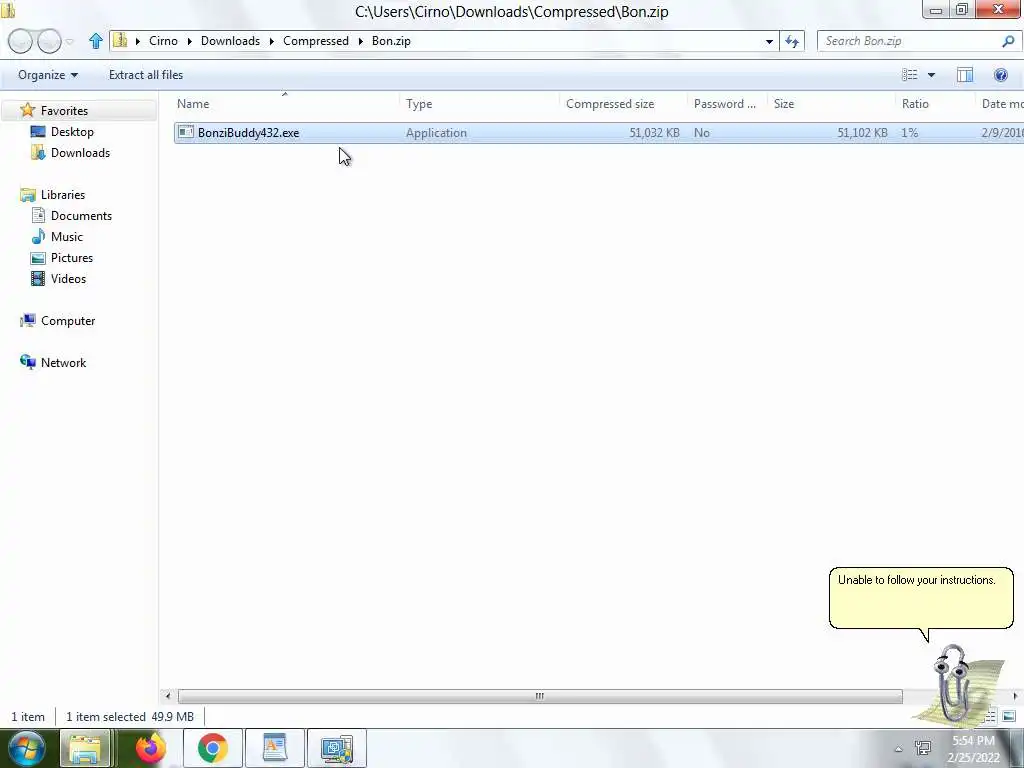Toggle the preview pane button
This screenshot has width=1024, height=768.
pos(965,75)
